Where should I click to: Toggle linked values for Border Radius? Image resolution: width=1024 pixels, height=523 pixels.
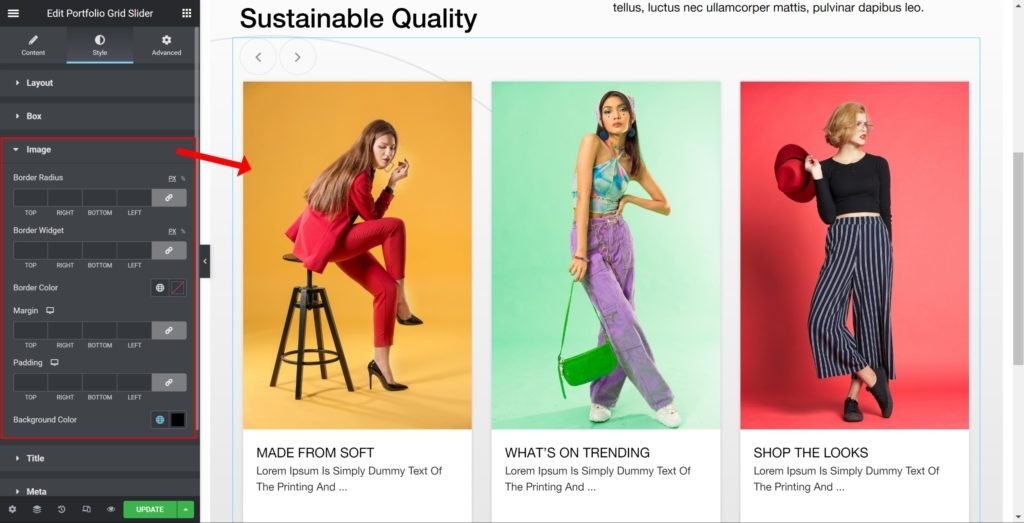pos(169,198)
